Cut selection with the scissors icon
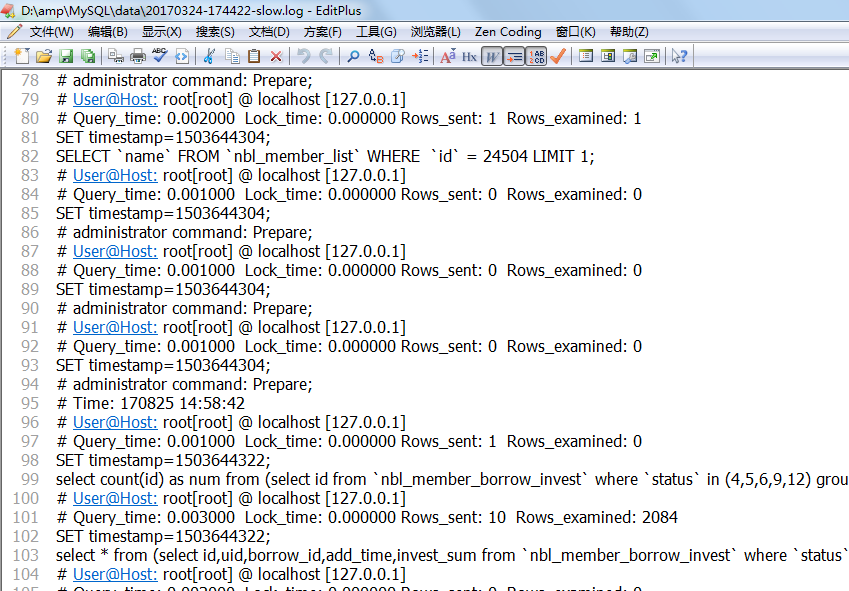The width and height of the screenshot is (849, 591). pos(209,56)
